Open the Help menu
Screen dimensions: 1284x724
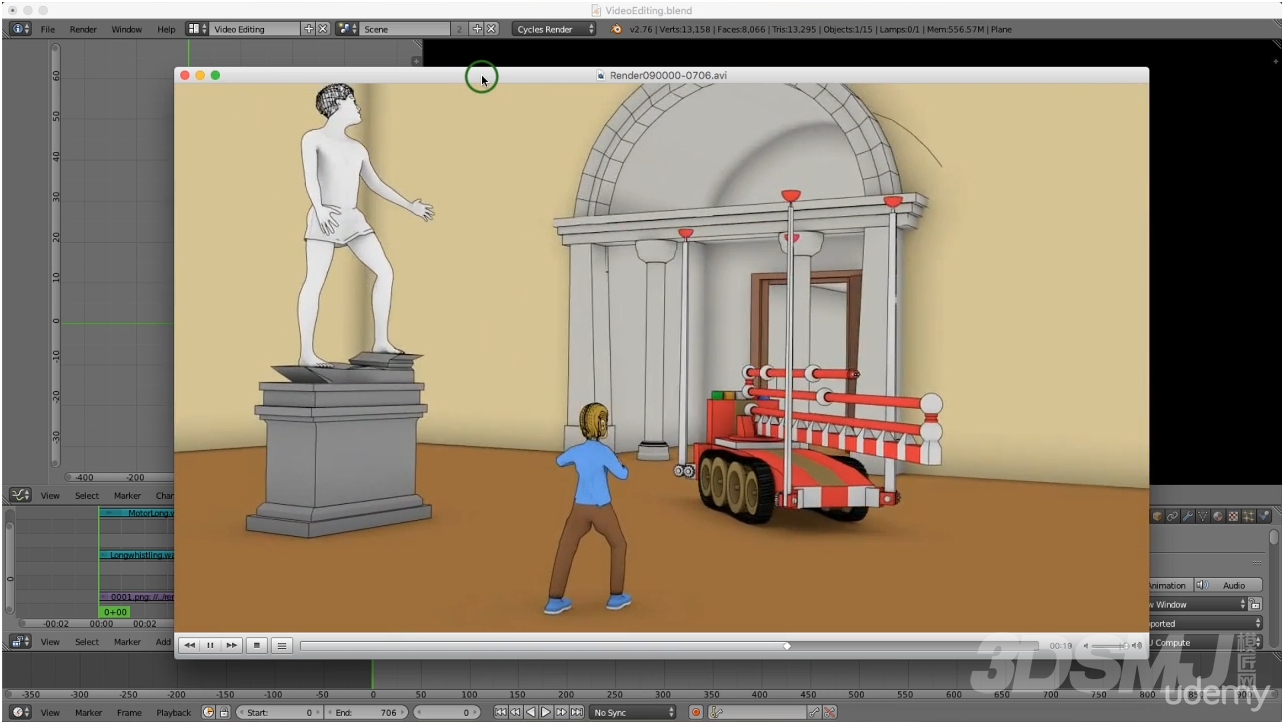click(x=166, y=29)
